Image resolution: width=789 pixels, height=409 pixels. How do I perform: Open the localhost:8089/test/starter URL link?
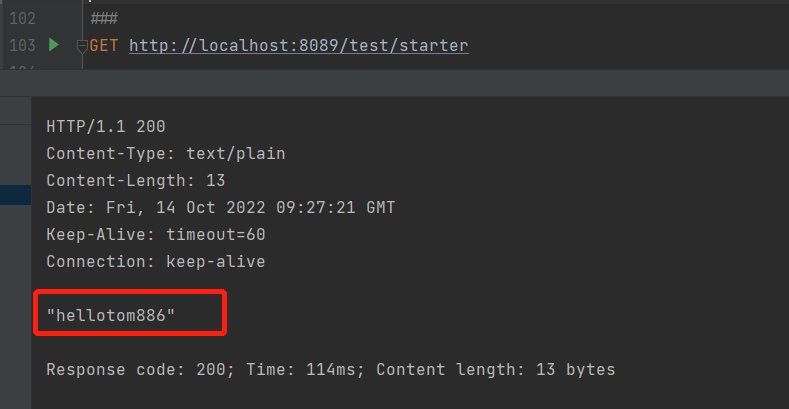(x=298, y=45)
